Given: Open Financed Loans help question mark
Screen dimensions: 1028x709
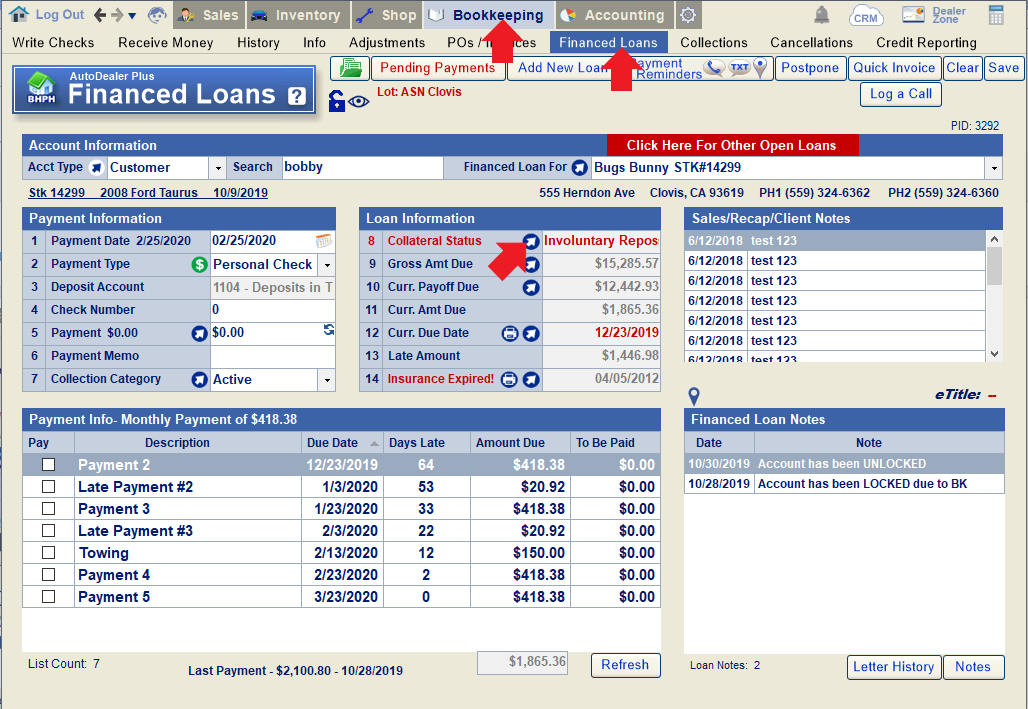Looking at the screenshot, I should point(297,96).
